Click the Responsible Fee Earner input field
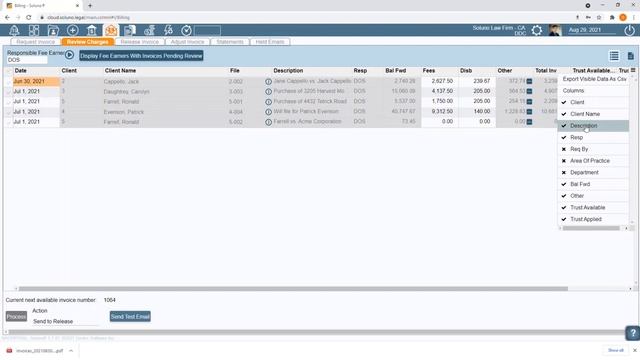This screenshot has height=360, width=640. [27, 60]
